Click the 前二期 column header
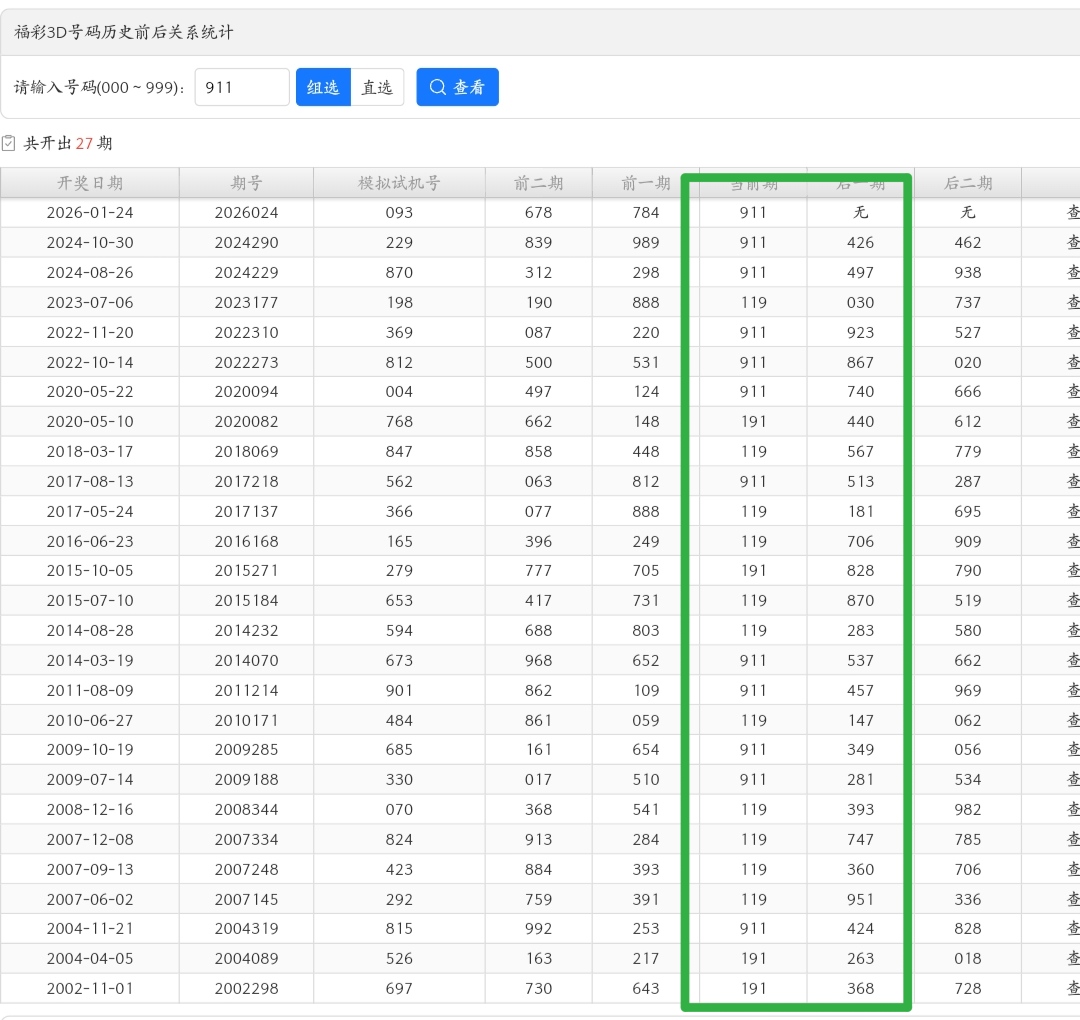 [x=538, y=183]
